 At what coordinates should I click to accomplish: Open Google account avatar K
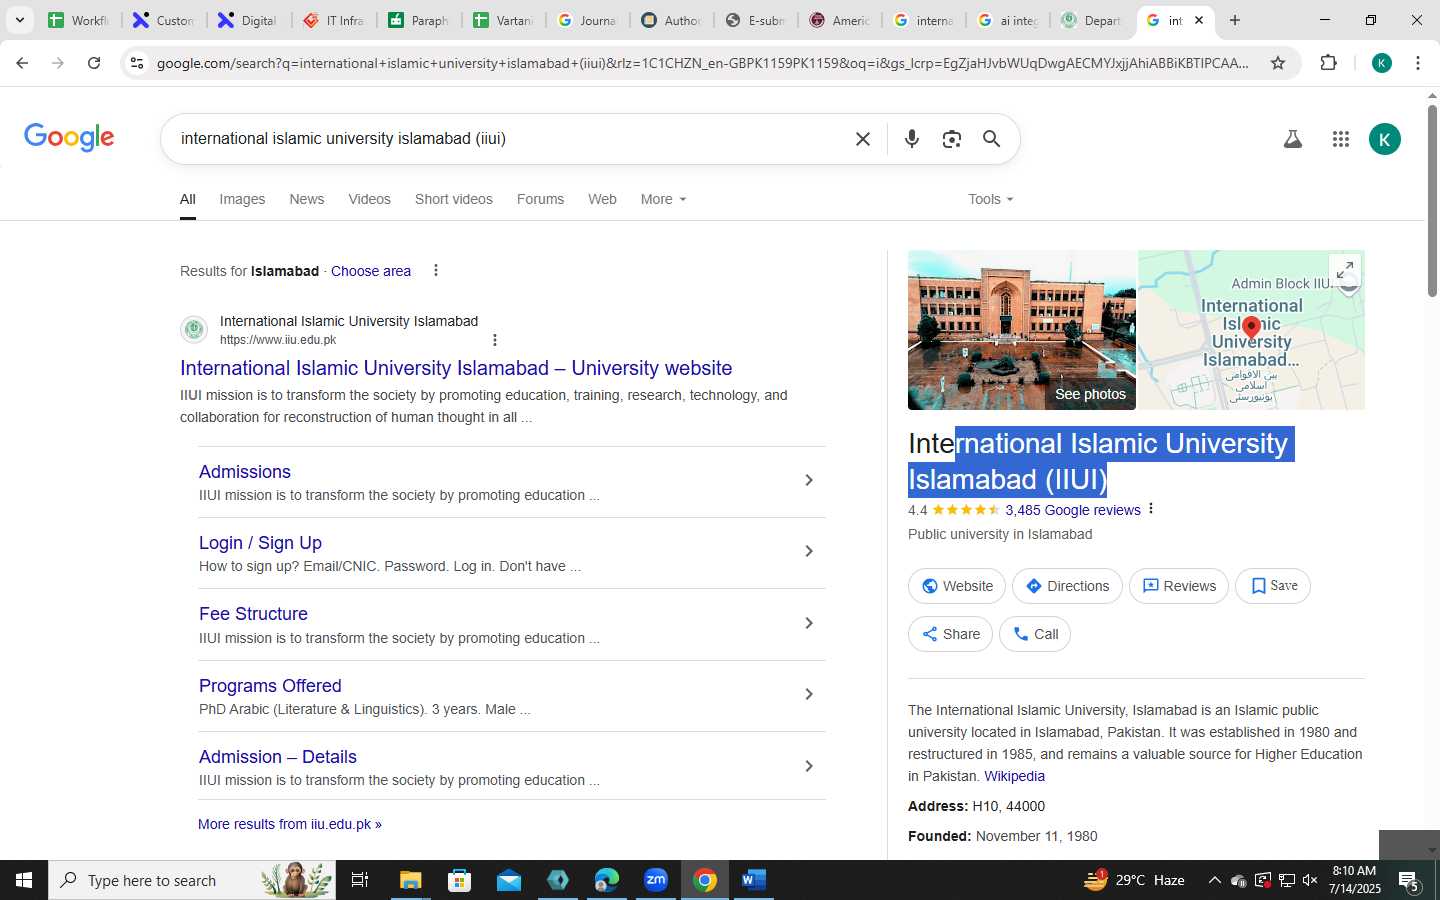pos(1384,139)
